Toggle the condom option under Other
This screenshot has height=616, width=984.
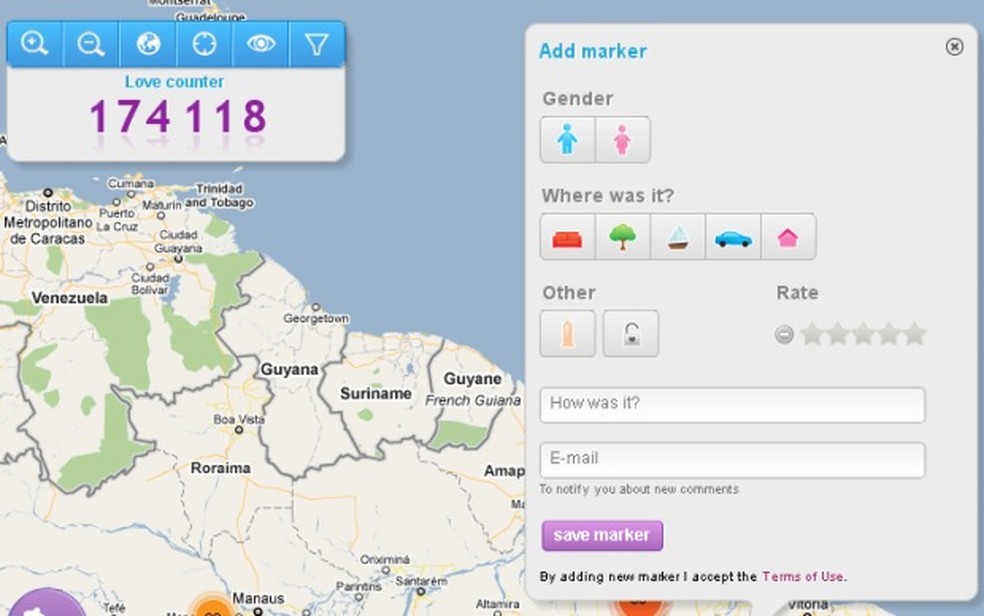pyautogui.click(x=567, y=334)
